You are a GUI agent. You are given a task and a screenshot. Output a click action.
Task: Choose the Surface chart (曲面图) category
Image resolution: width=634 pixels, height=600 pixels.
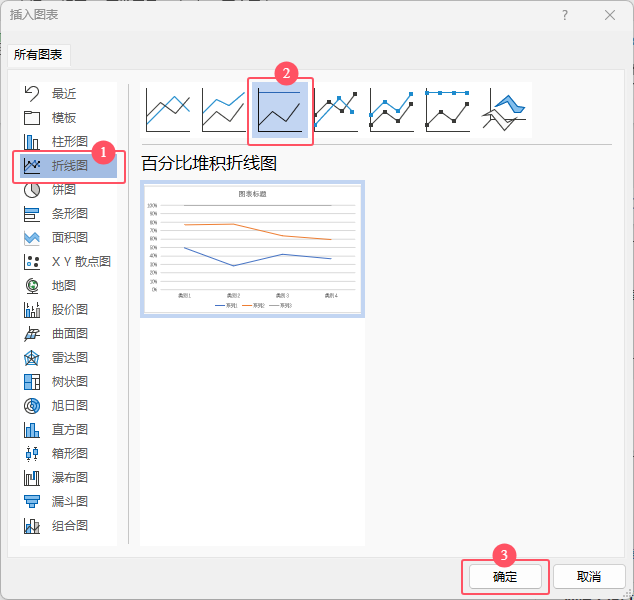click(68, 334)
